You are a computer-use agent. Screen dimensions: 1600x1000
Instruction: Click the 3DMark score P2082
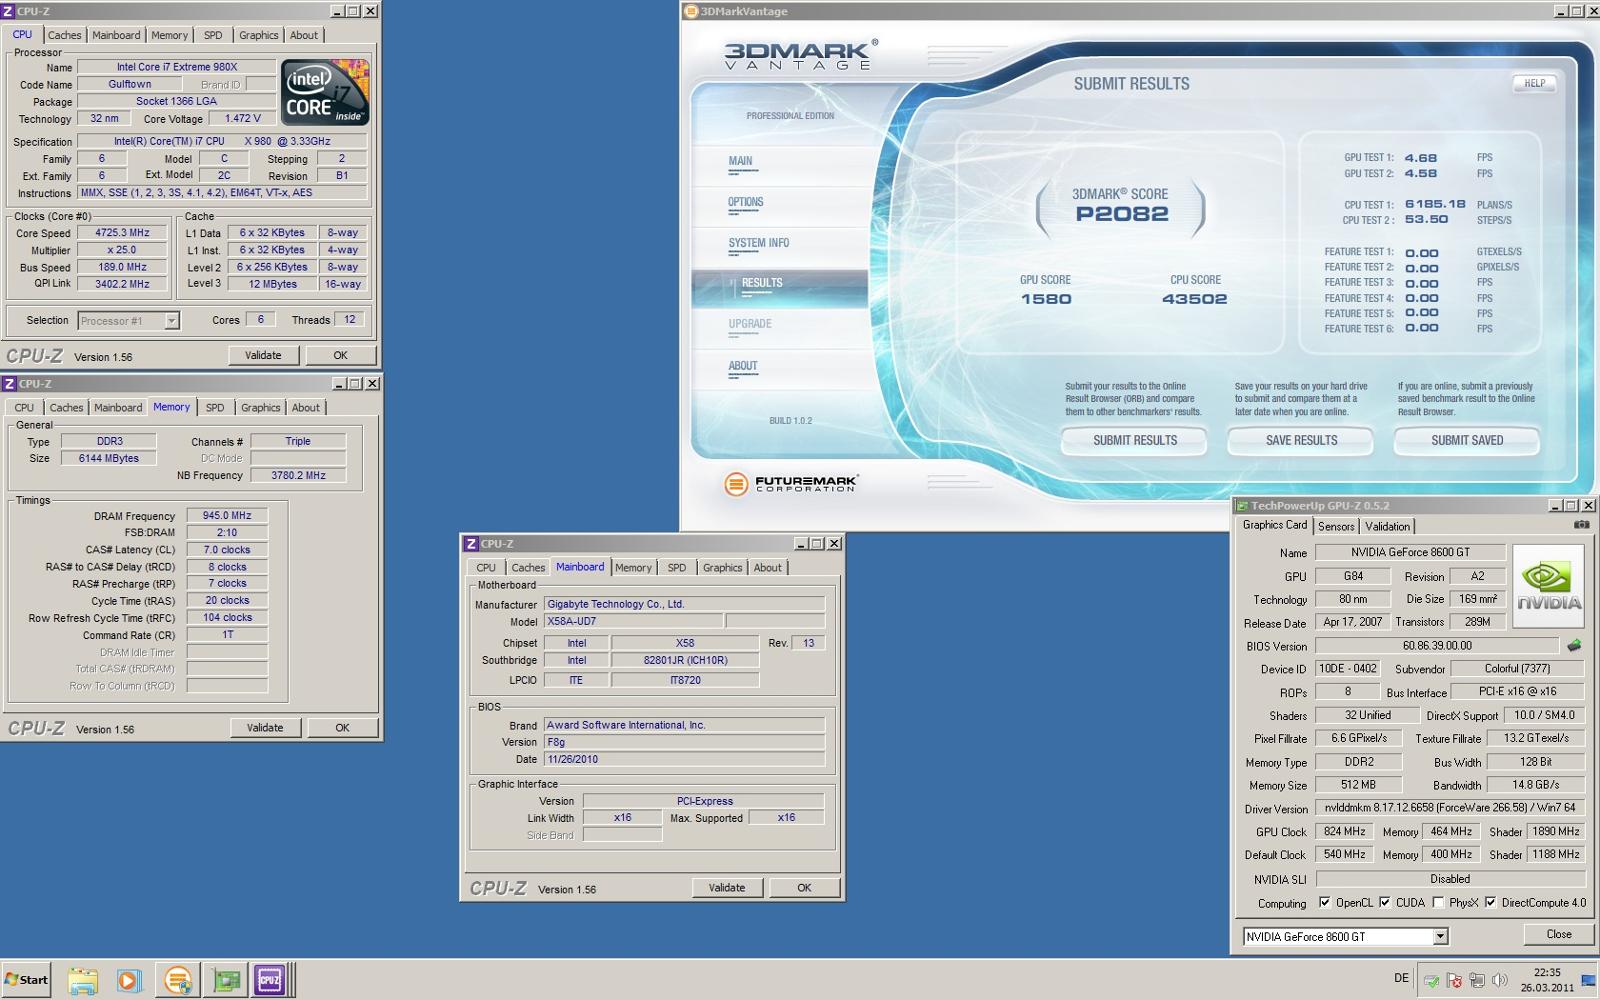(x=1121, y=213)
